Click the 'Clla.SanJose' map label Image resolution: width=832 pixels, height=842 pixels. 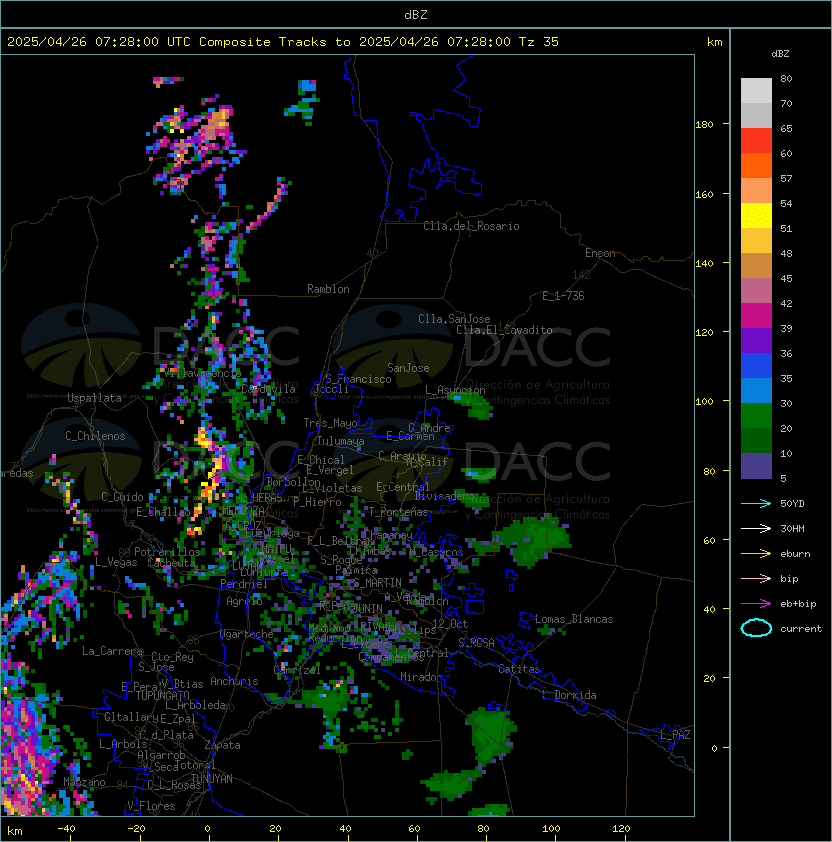point(454,319)
